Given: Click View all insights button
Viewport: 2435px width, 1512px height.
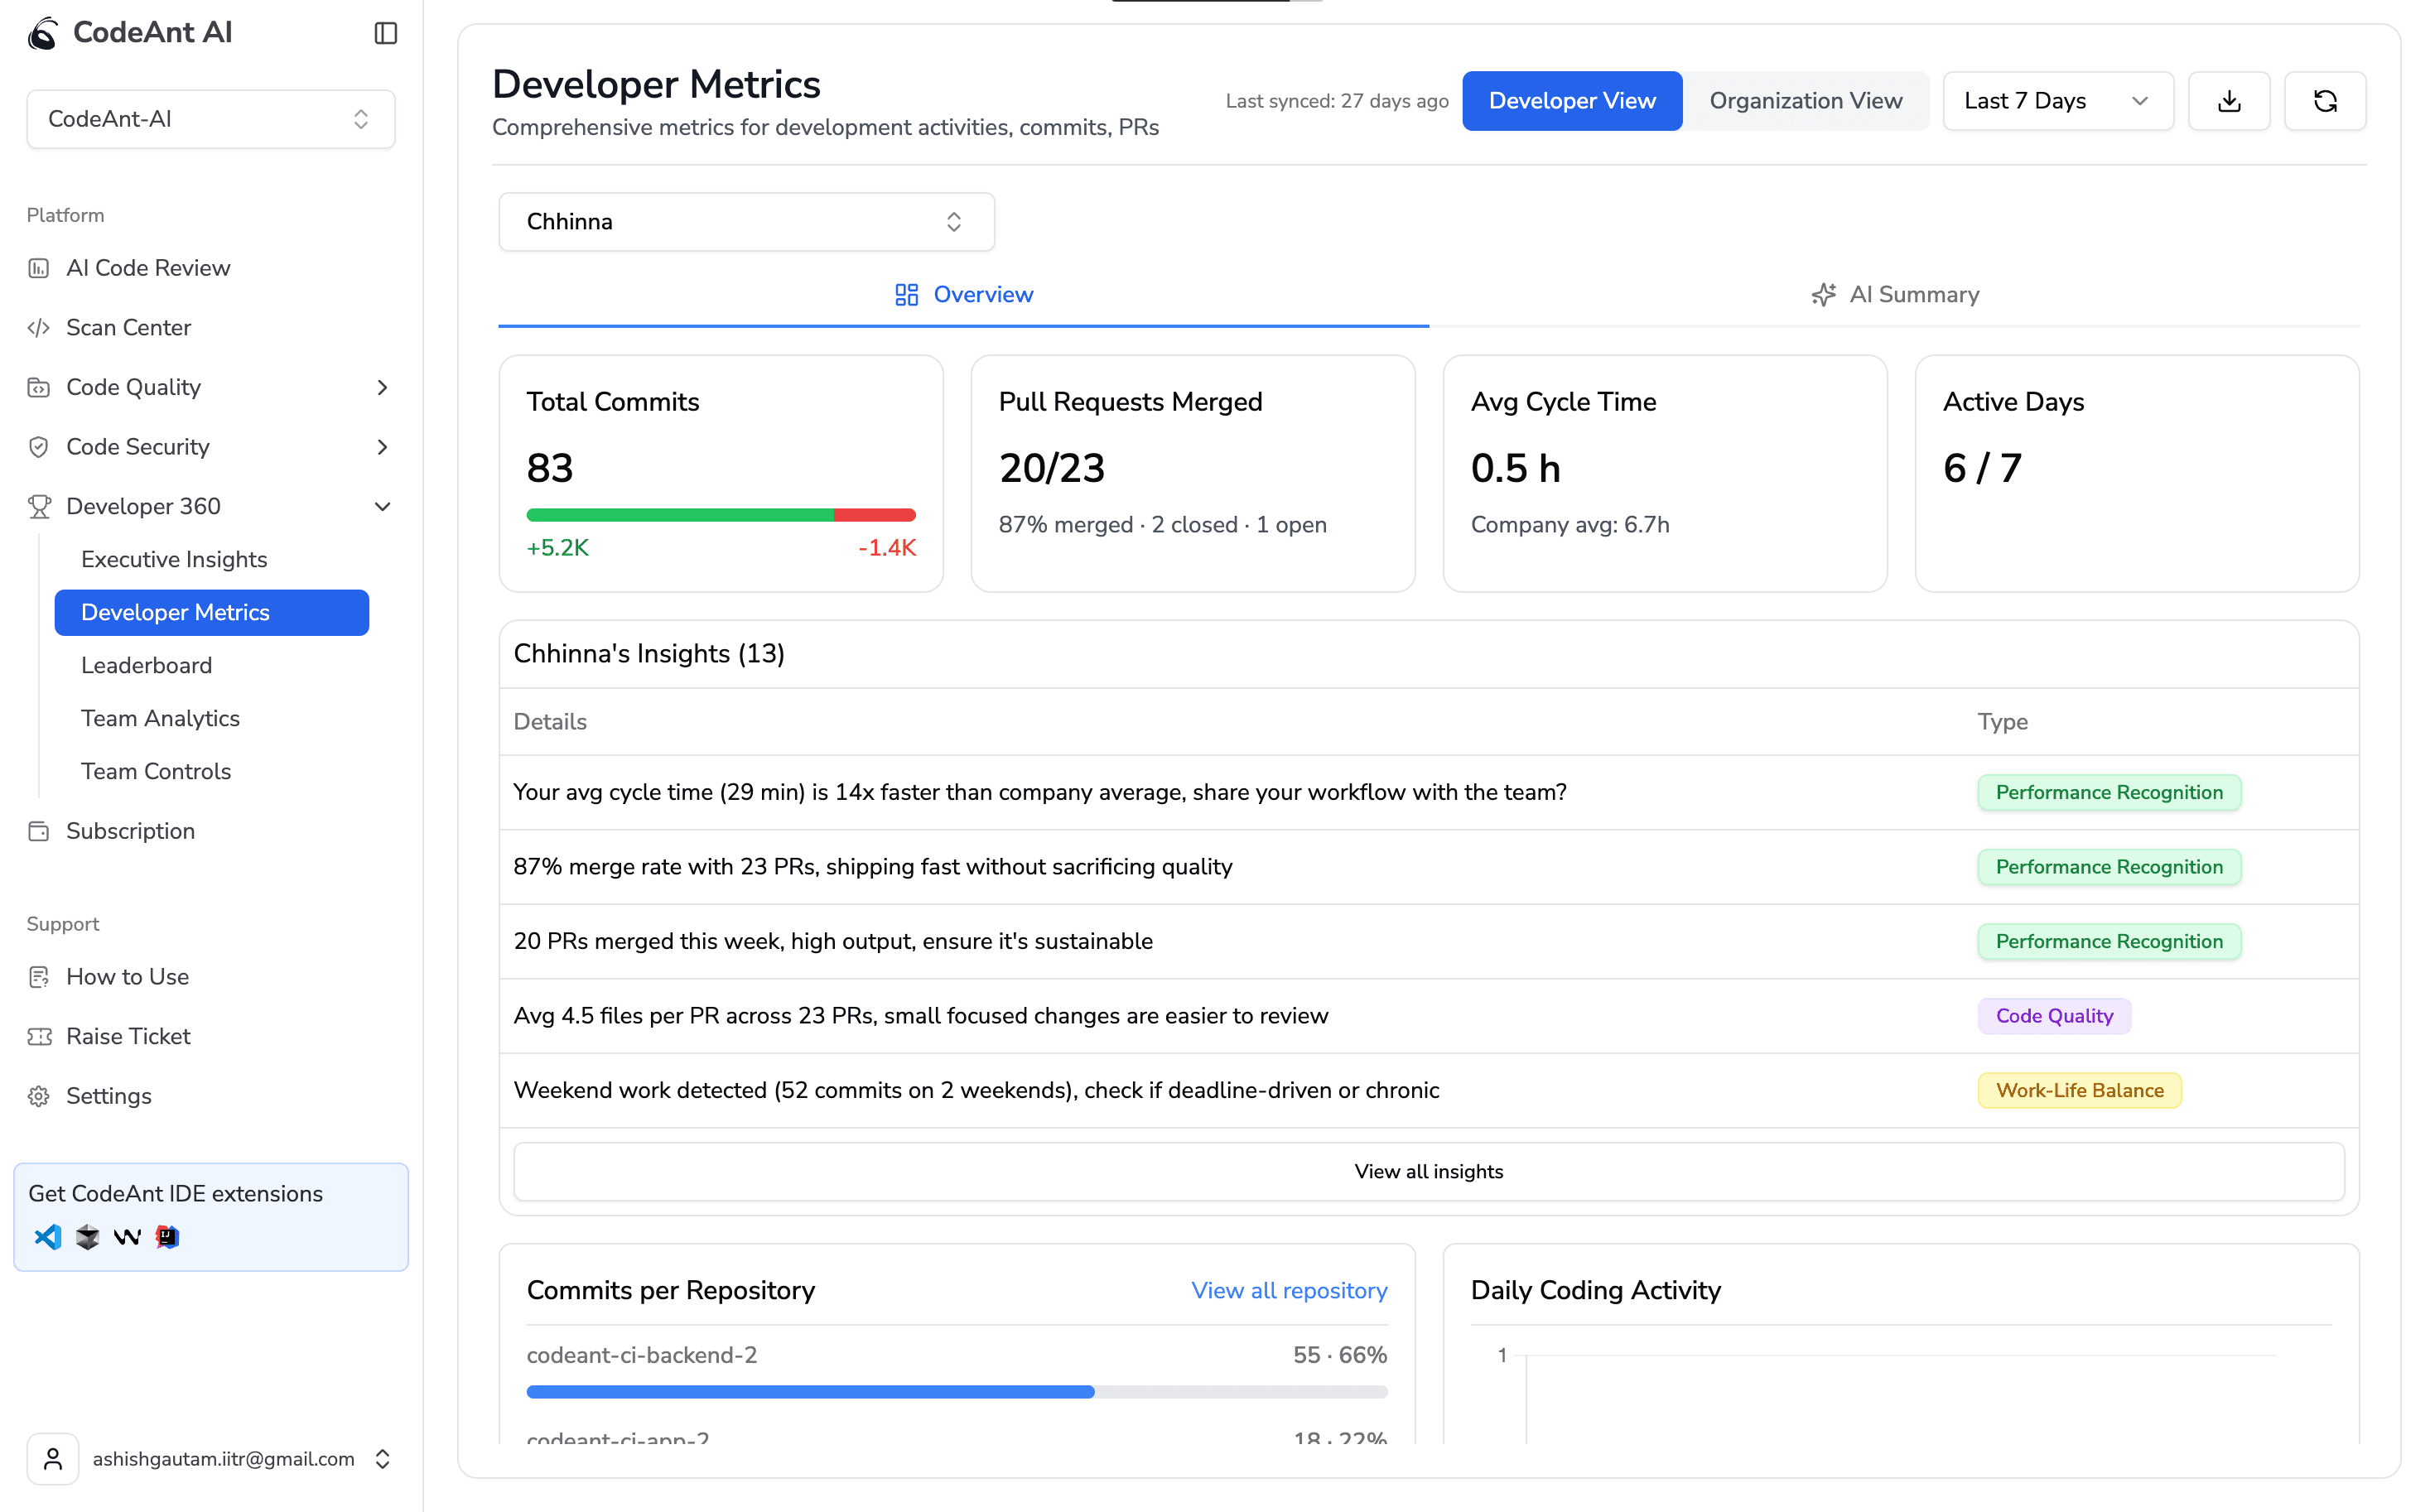Looking at the screenshot, I should 1427,1171.
